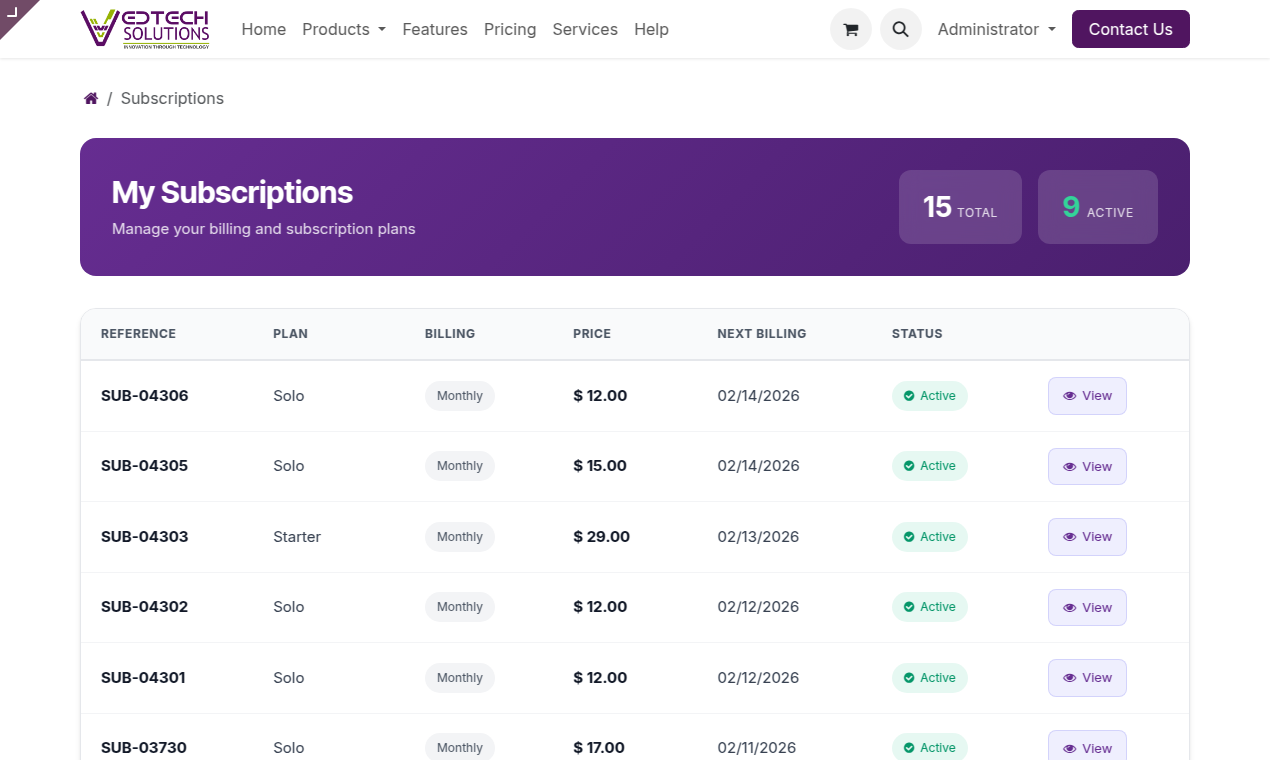
Task: Click the $ 29.00 price
Action: [602, 537]
